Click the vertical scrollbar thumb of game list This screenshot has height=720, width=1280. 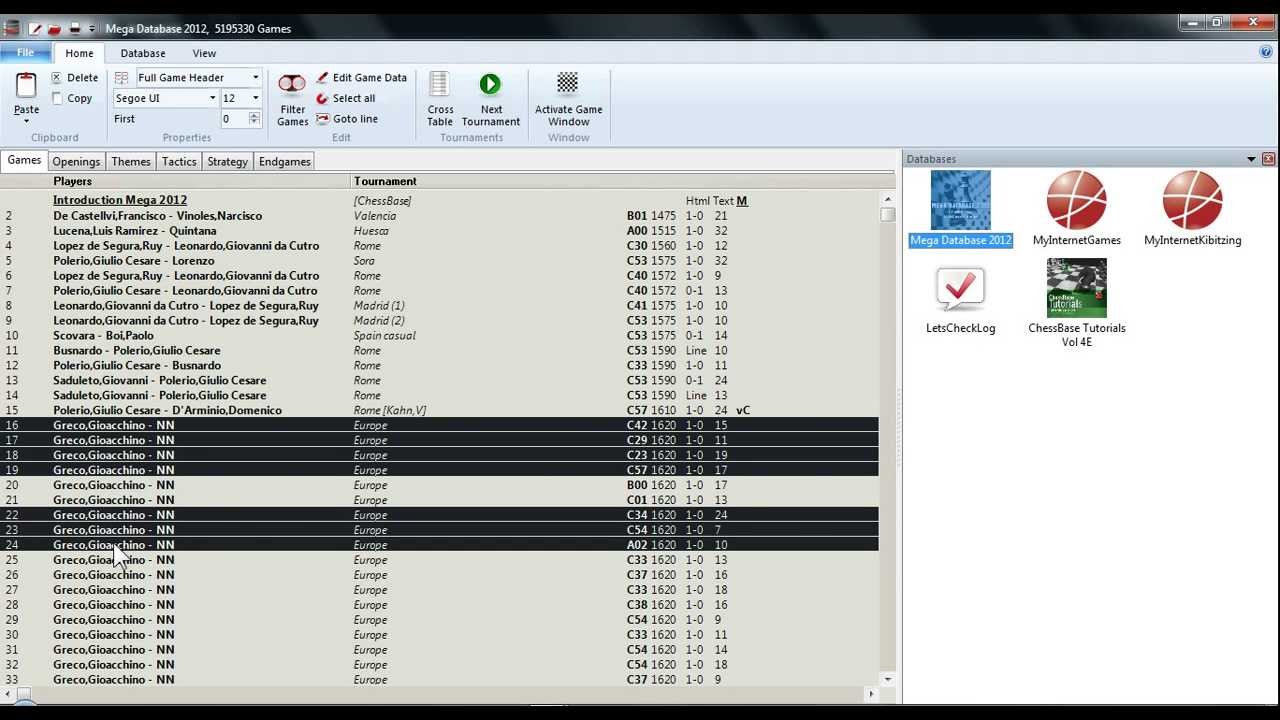(x=888, y=215)
